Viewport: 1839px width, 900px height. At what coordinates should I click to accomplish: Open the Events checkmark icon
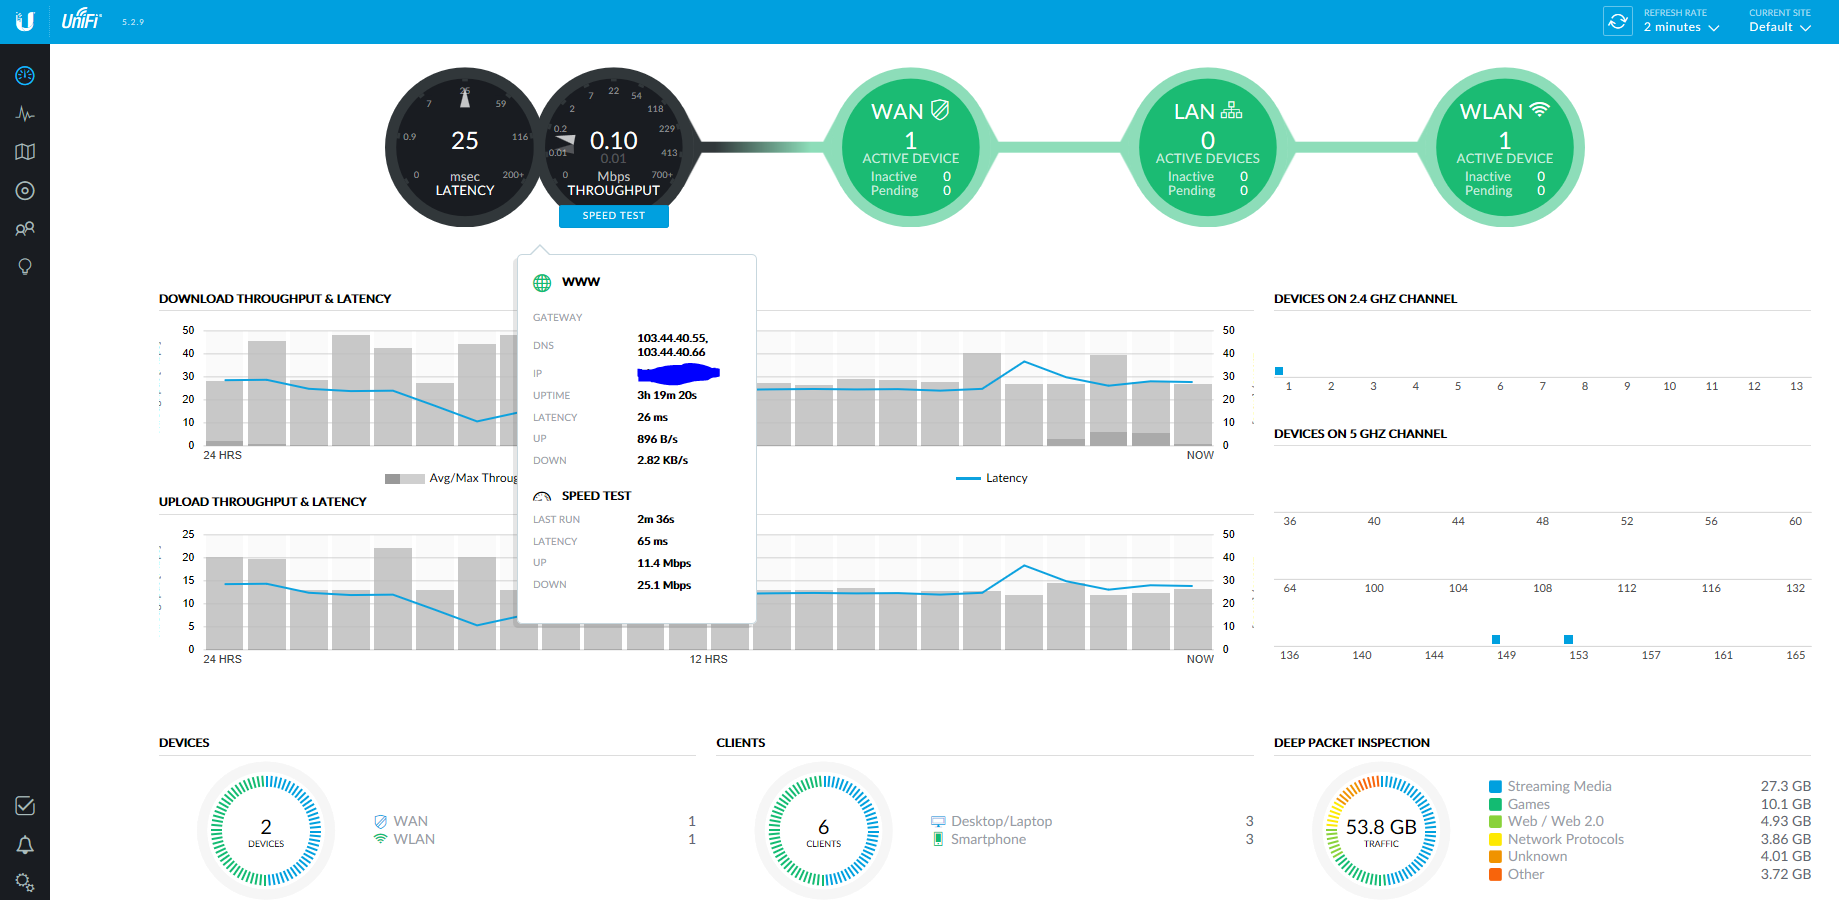point(25,806)
